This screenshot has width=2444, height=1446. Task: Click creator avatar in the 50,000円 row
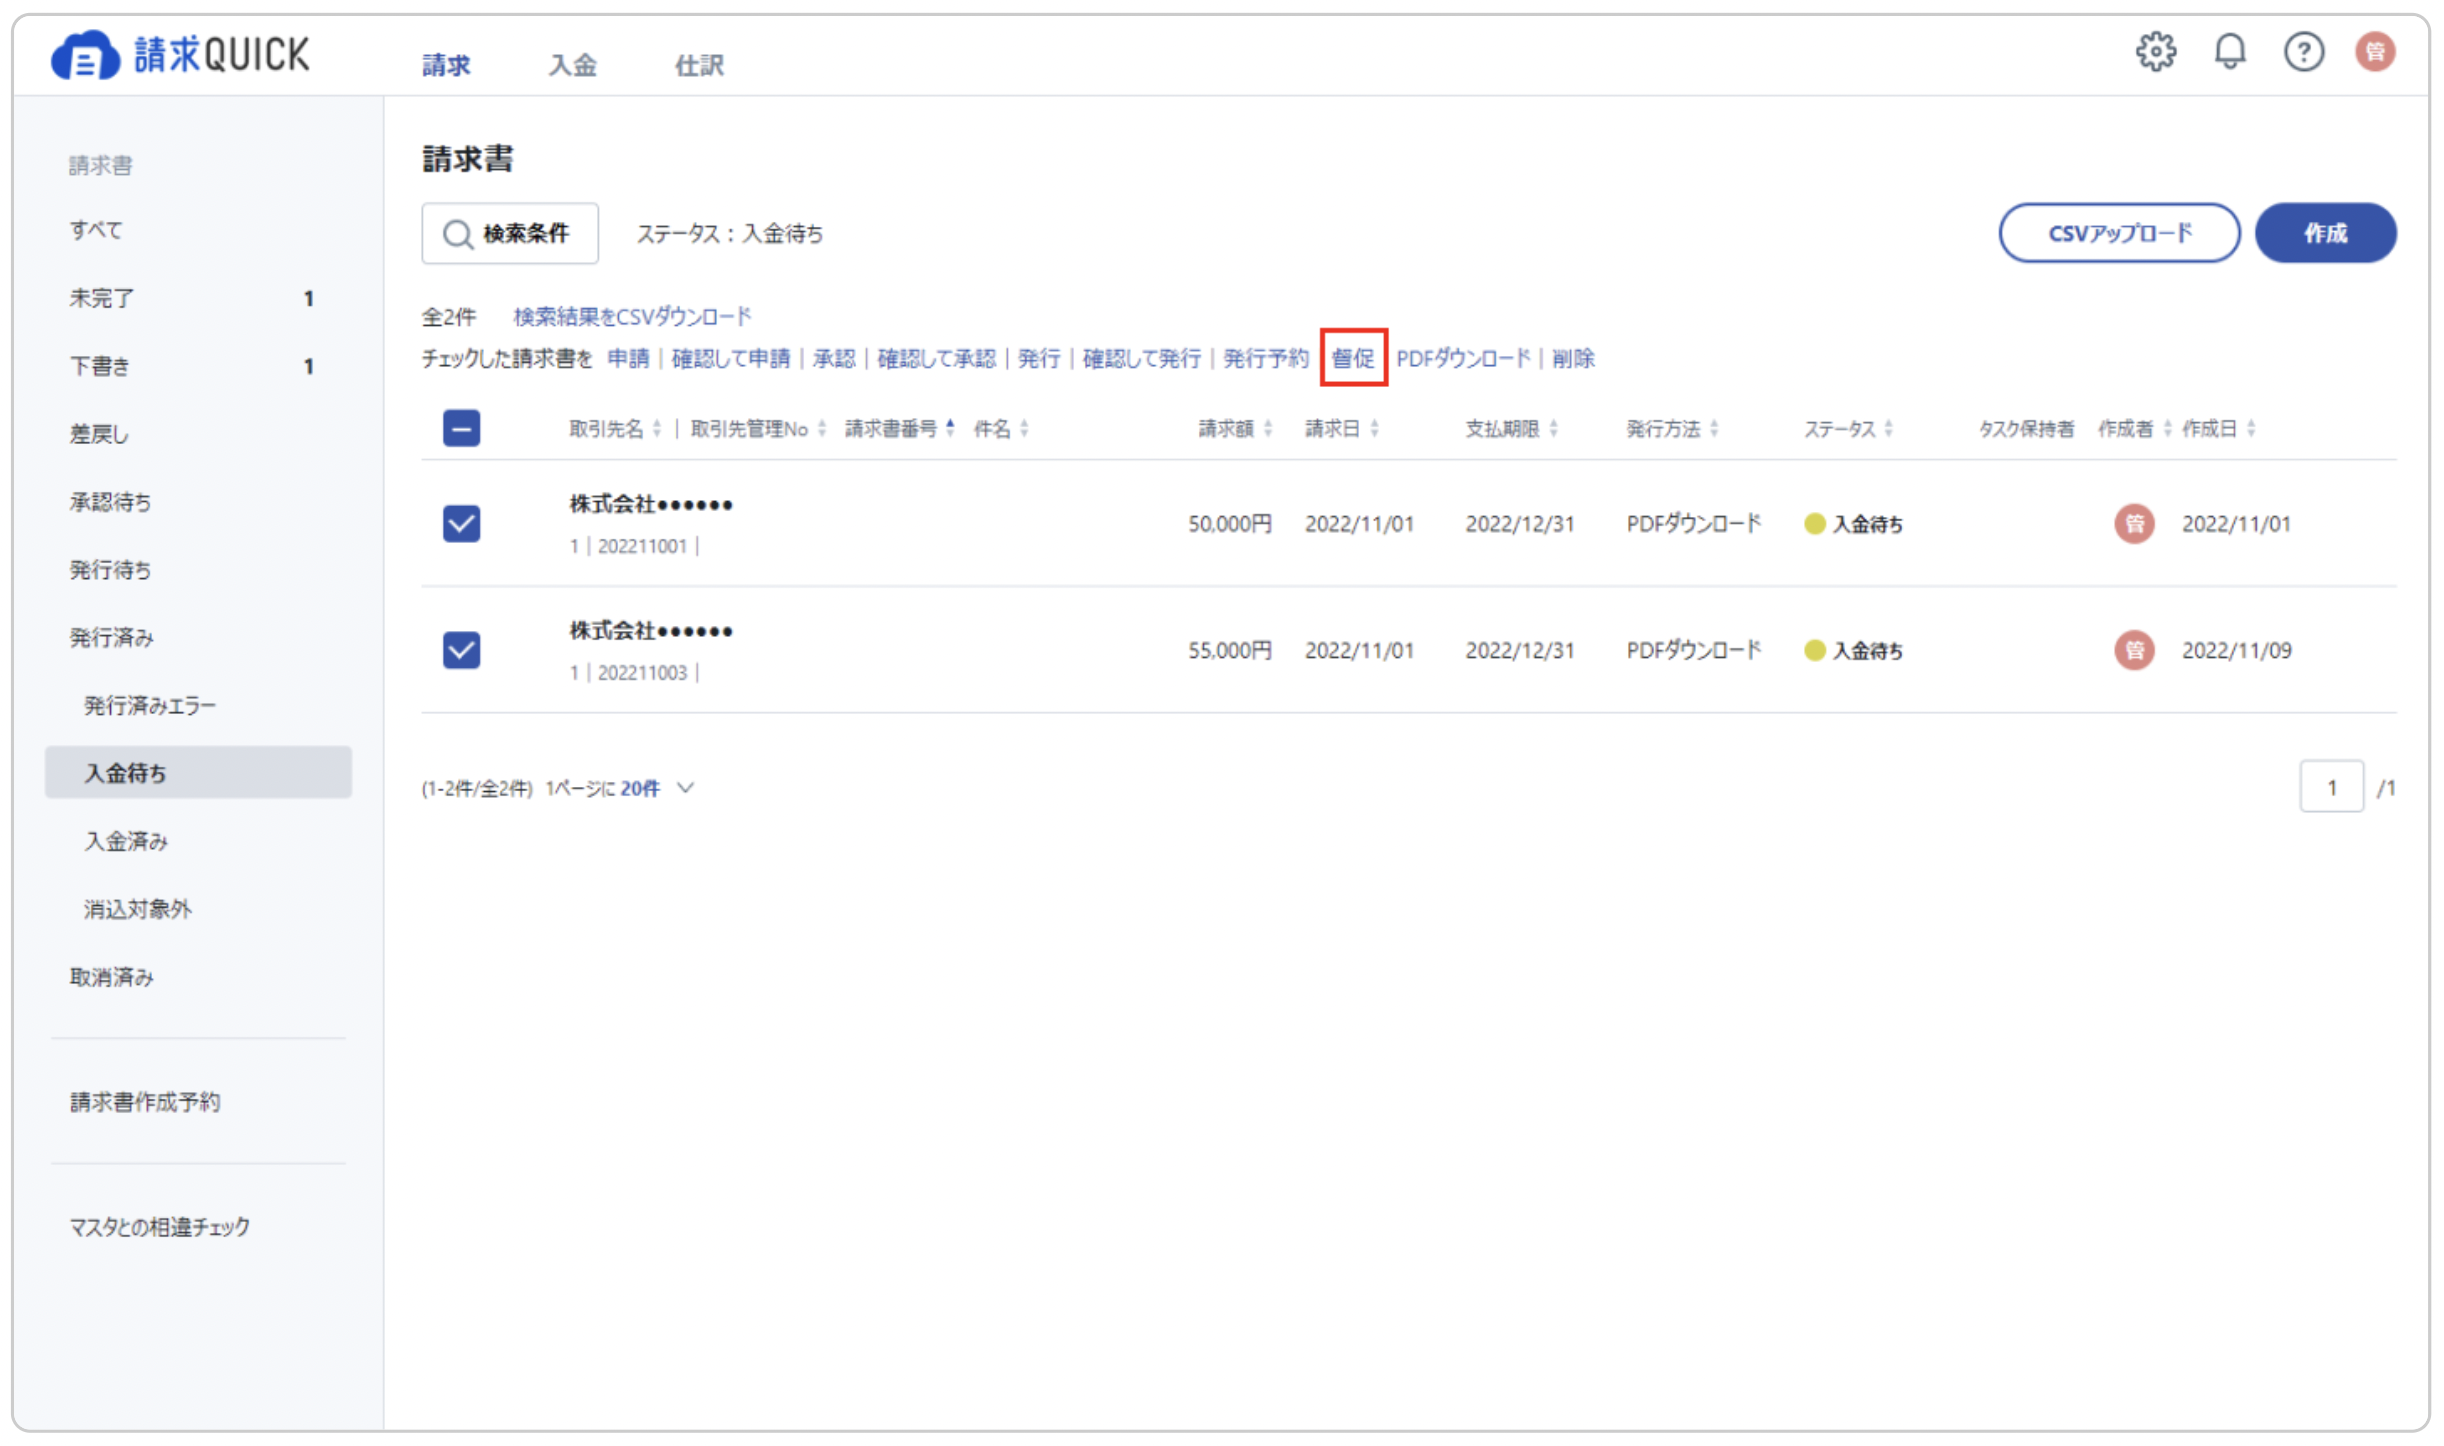(2134, 523)
